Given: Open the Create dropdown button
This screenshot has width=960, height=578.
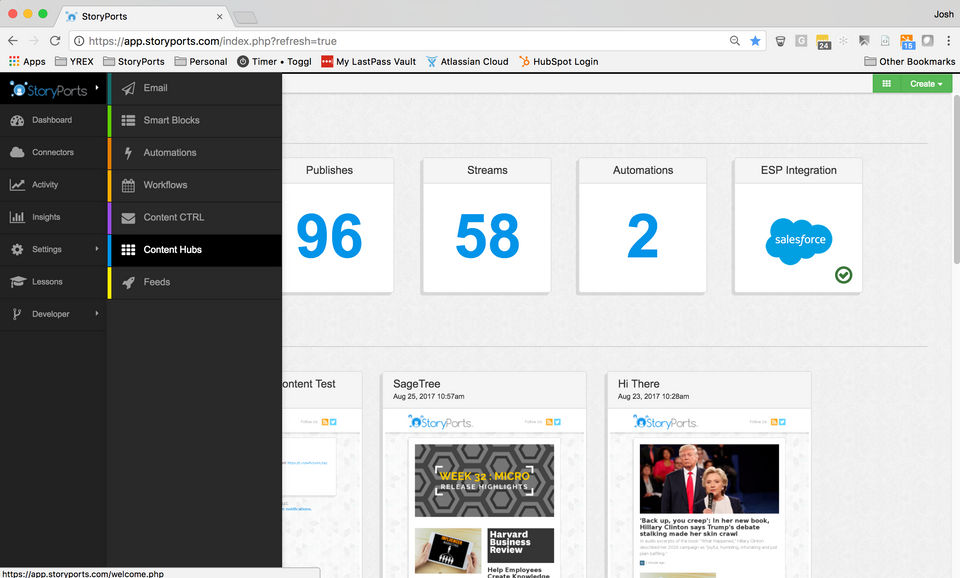Looking at the screenshot, I should [x=926, y=84].
